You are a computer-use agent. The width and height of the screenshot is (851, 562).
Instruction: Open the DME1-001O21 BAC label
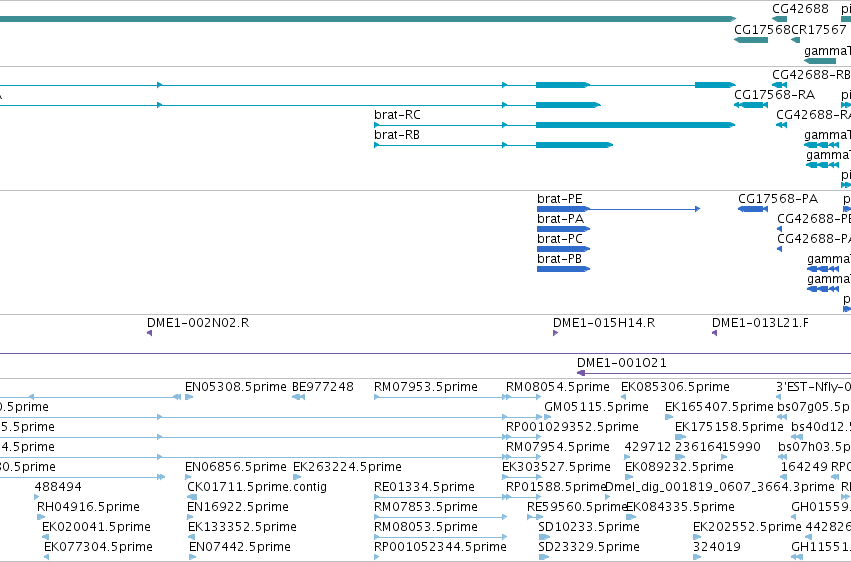pyautogui.click(x=621, y=362)
